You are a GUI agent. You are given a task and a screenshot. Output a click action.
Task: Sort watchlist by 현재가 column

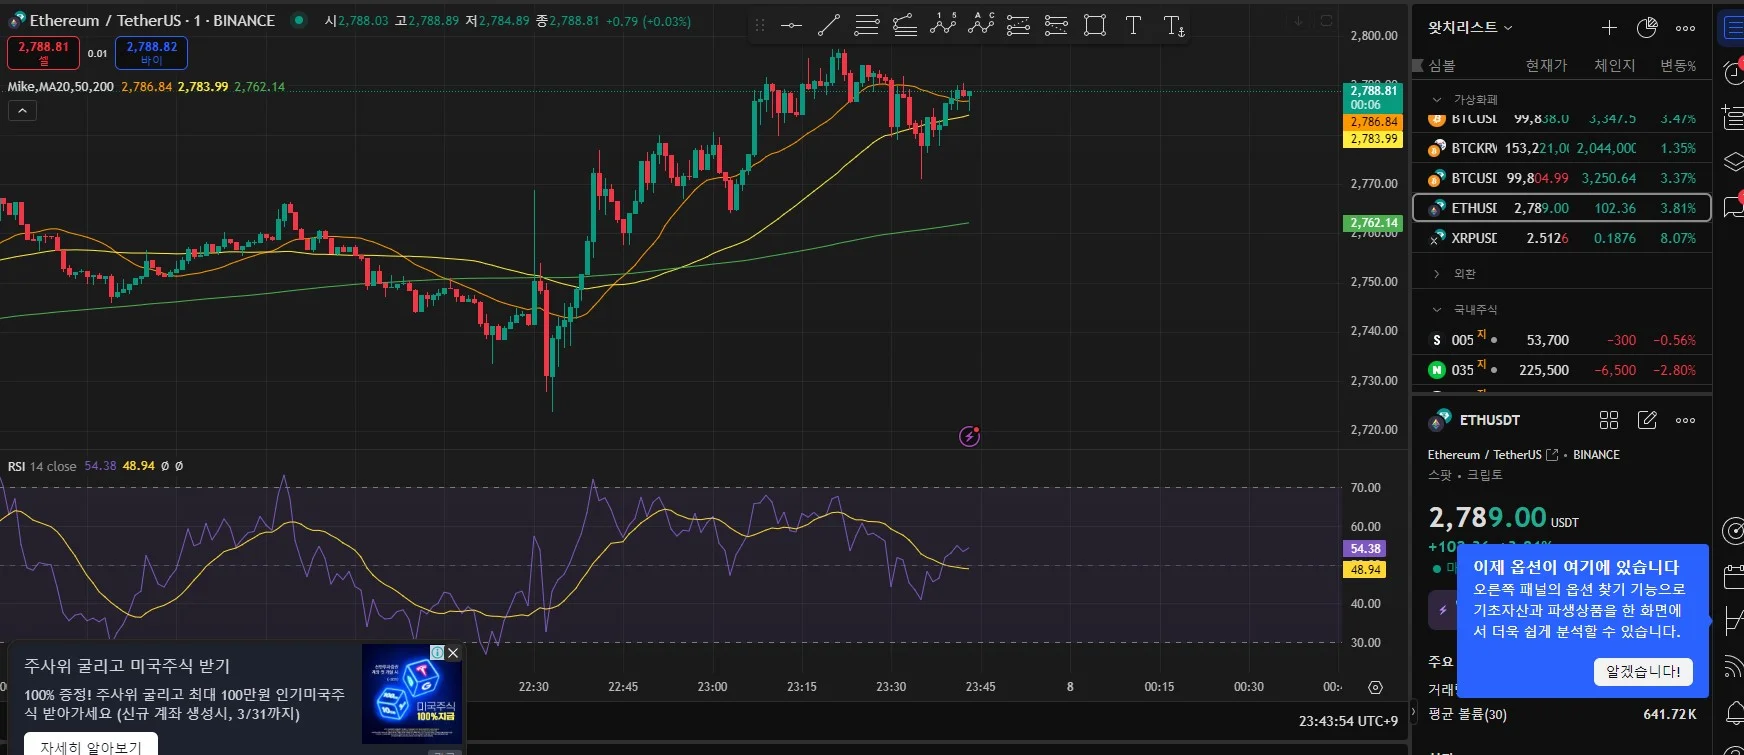[x=1546, y=66]
